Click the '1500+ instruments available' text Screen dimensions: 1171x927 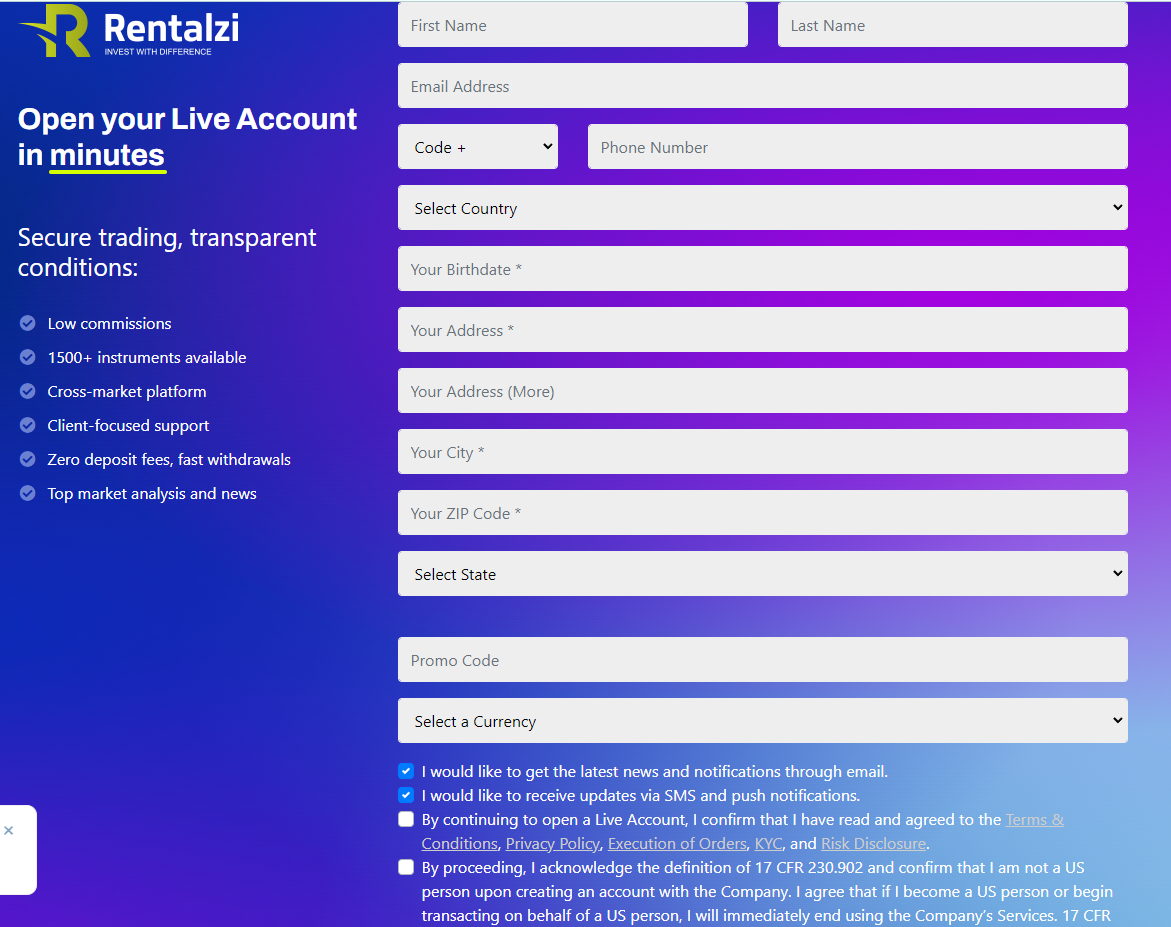(147, 357)
